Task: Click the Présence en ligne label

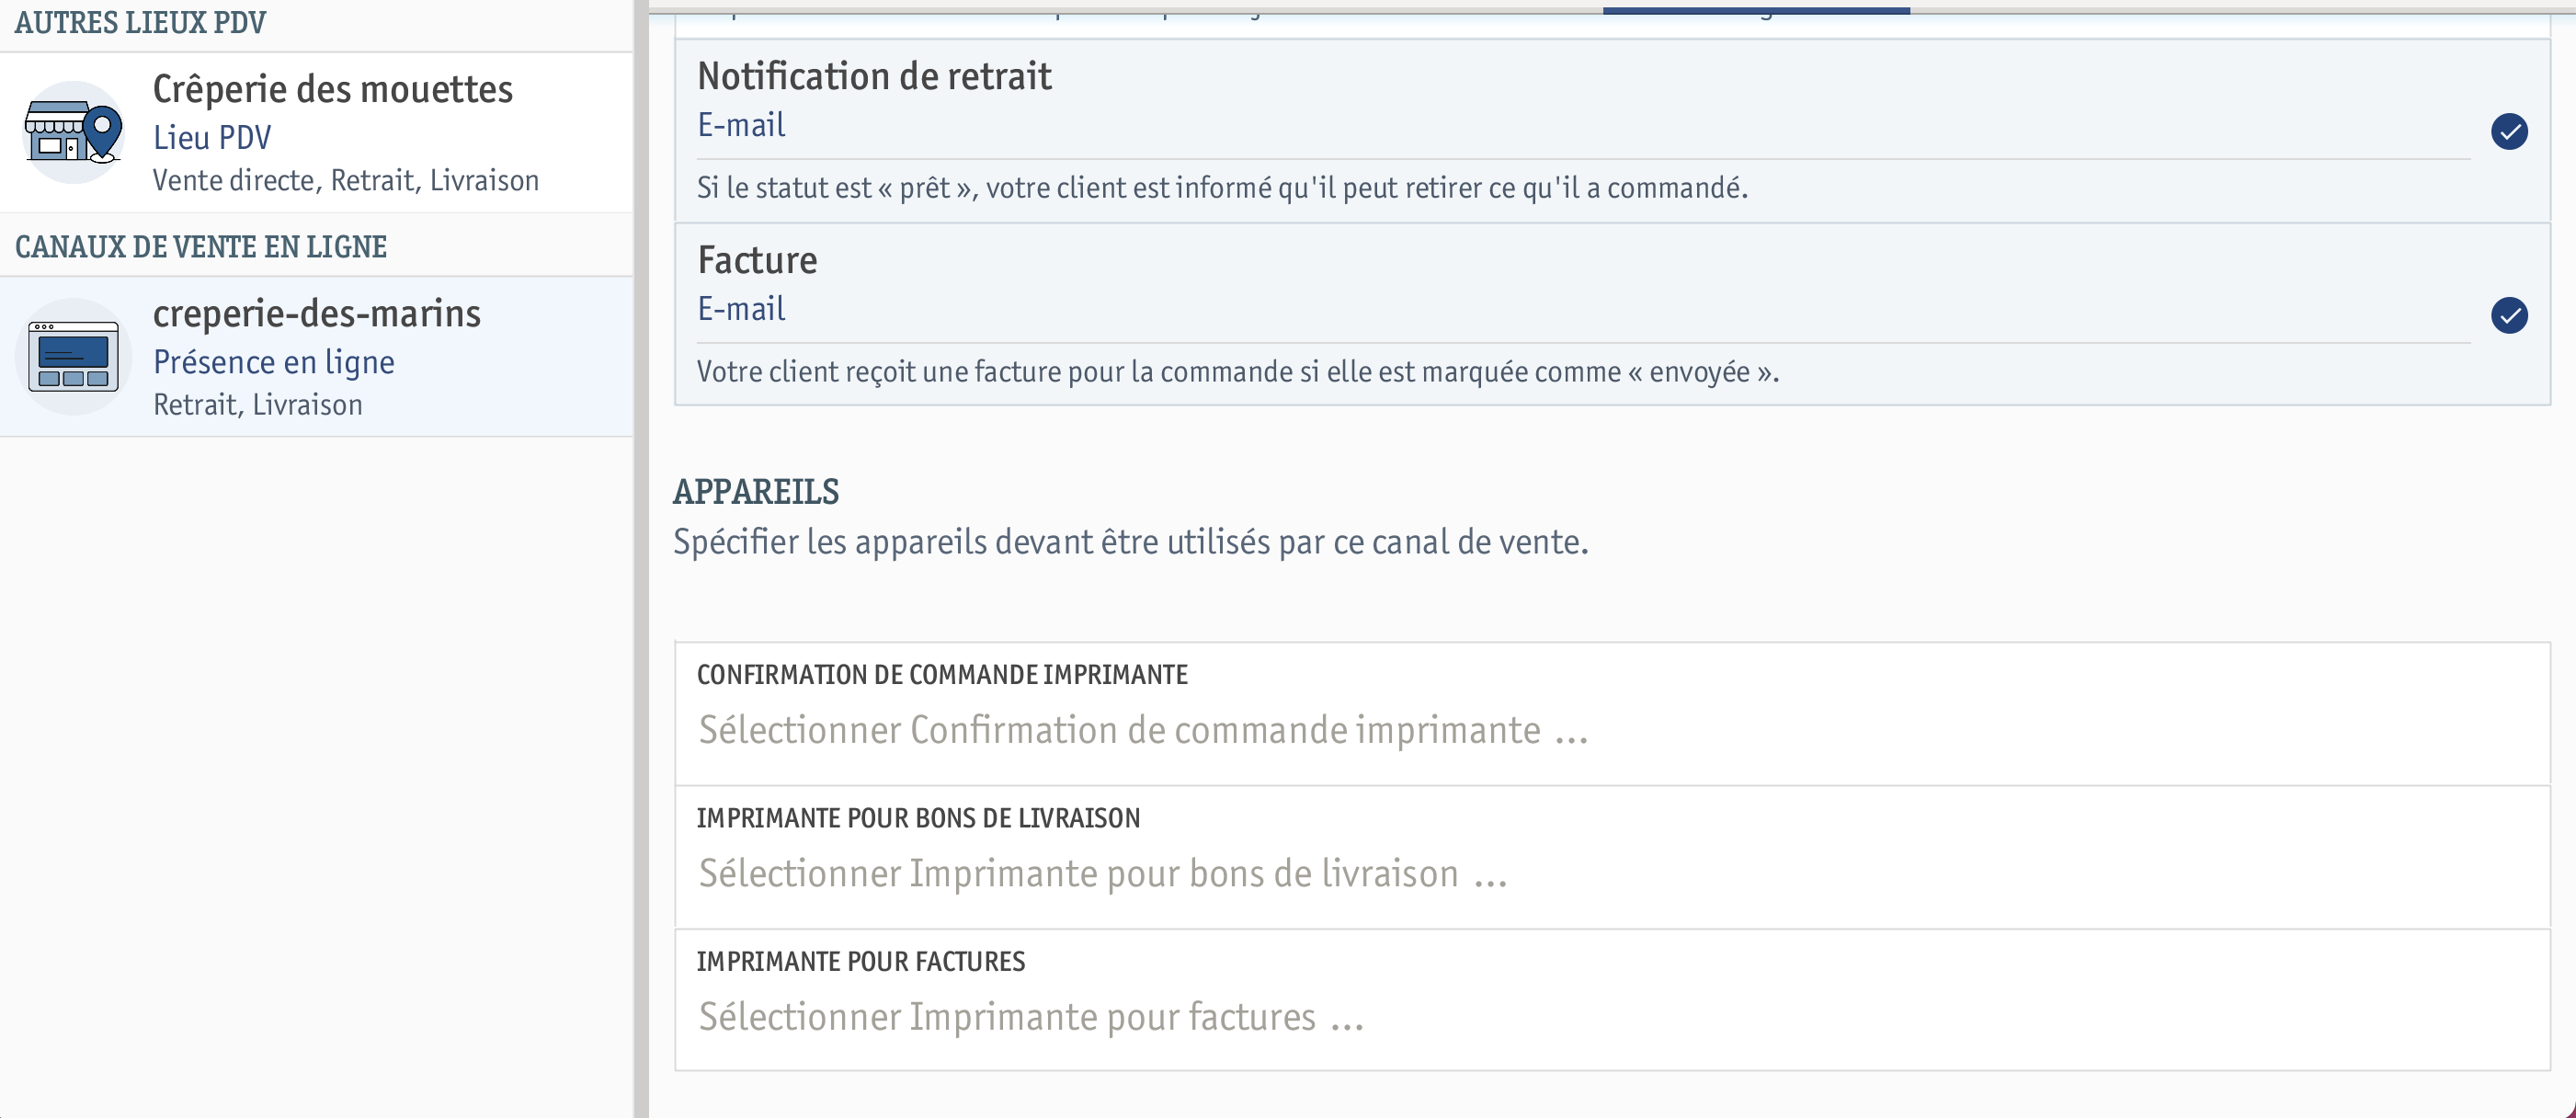Action: [x=274, y=362]
